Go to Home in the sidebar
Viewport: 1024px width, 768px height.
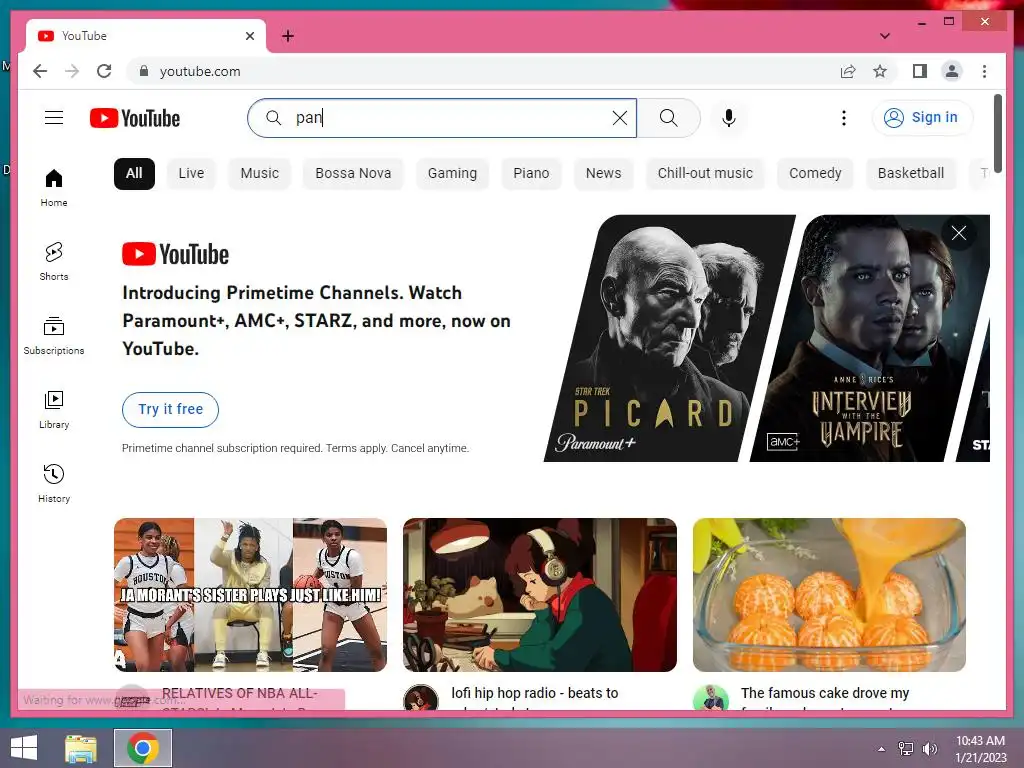(x=54, y=187)
